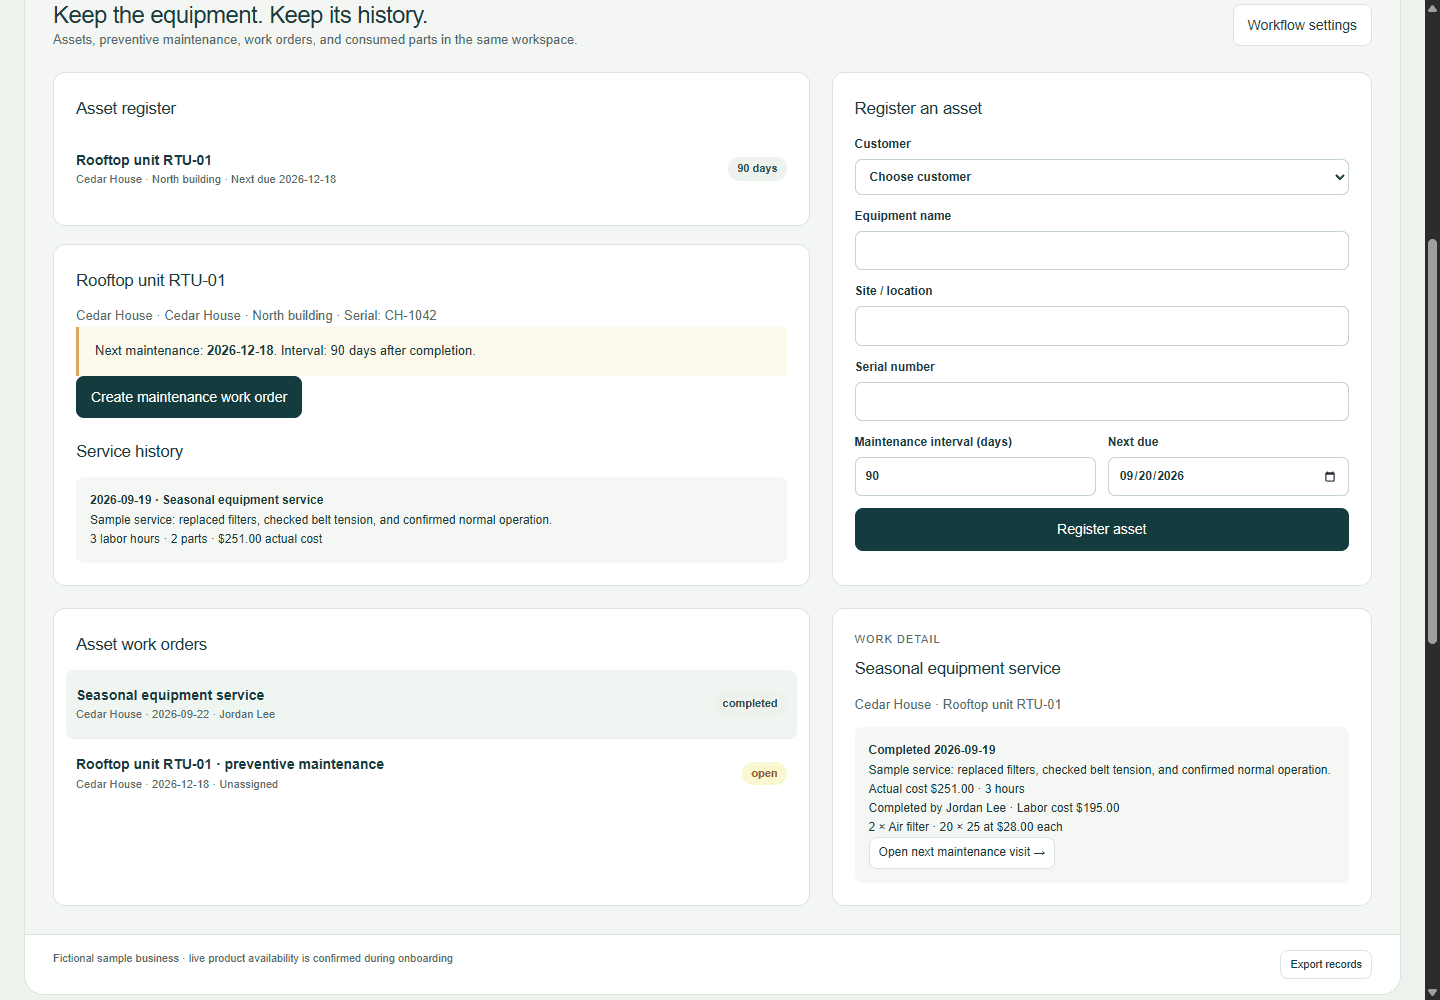This screenshot has height=1000, width=1440.
Task: Click the open status badge
Action: (764, 773)
